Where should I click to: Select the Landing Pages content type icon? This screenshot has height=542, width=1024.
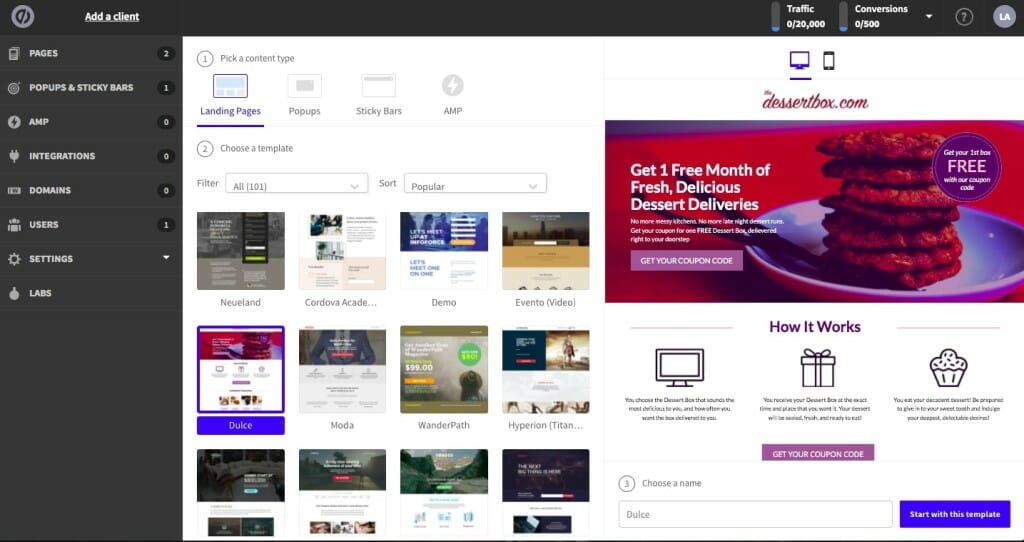pos(230,86)
